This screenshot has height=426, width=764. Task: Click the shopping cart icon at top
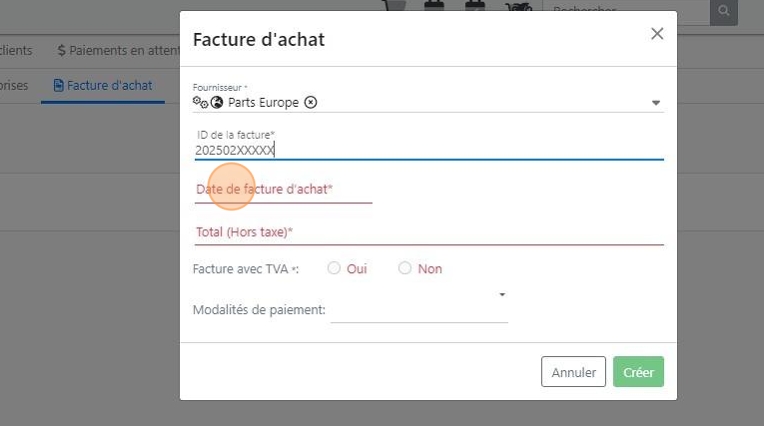pos(395,8)
